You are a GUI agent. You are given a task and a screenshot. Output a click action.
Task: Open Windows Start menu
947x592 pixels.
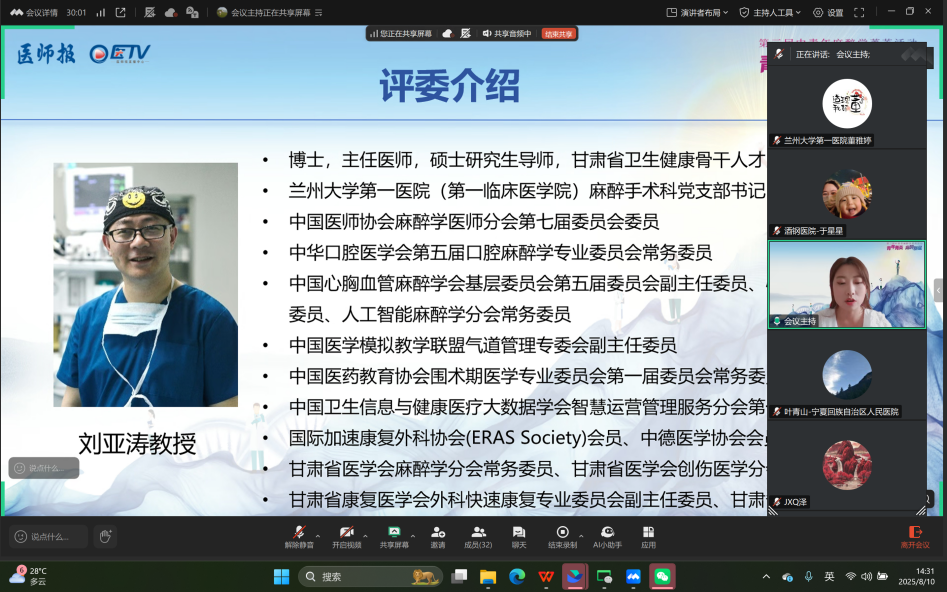[x=281, y=576]
